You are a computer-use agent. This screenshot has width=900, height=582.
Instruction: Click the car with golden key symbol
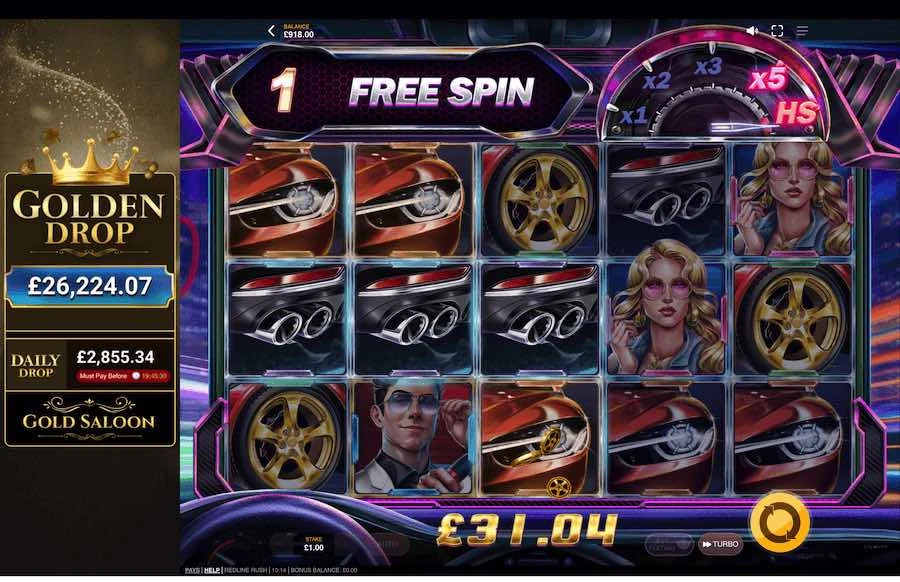(x=538, y=437)
